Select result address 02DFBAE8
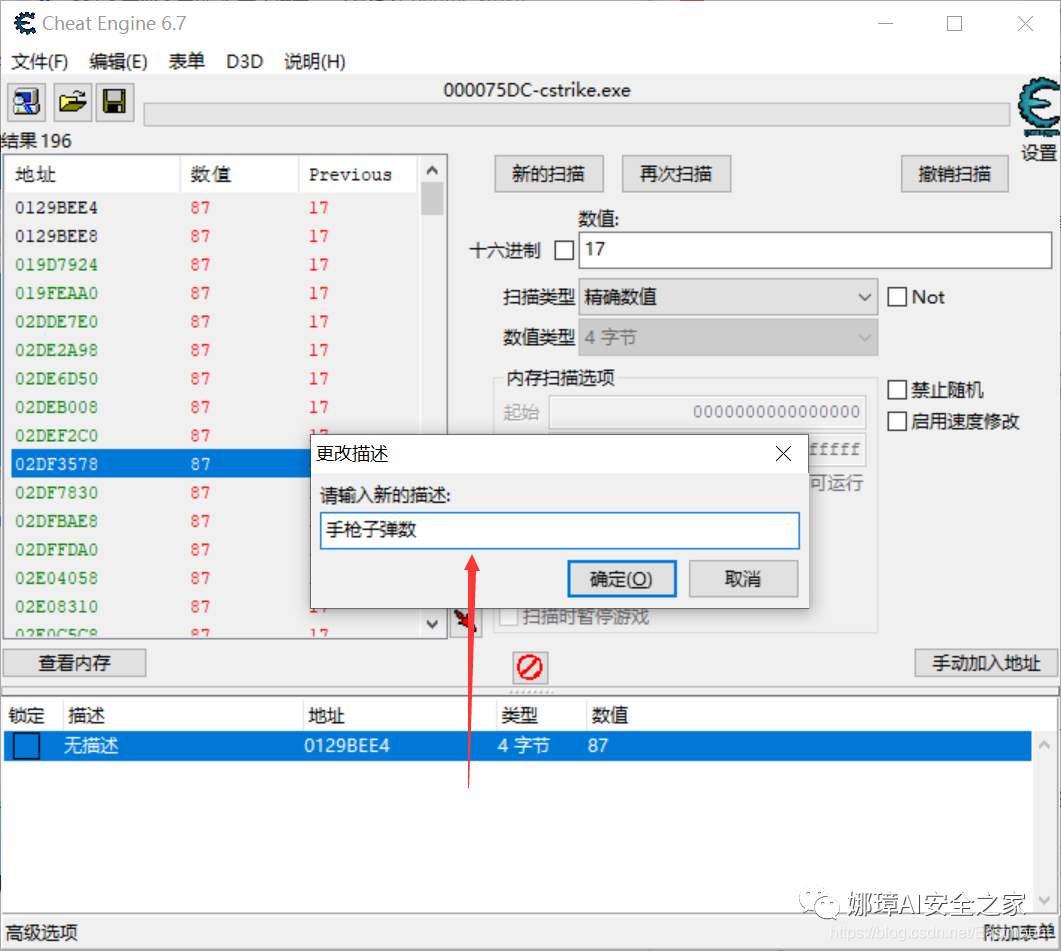Image resolution: width=1061 pixels, height=951 pixels. [56, 521]
